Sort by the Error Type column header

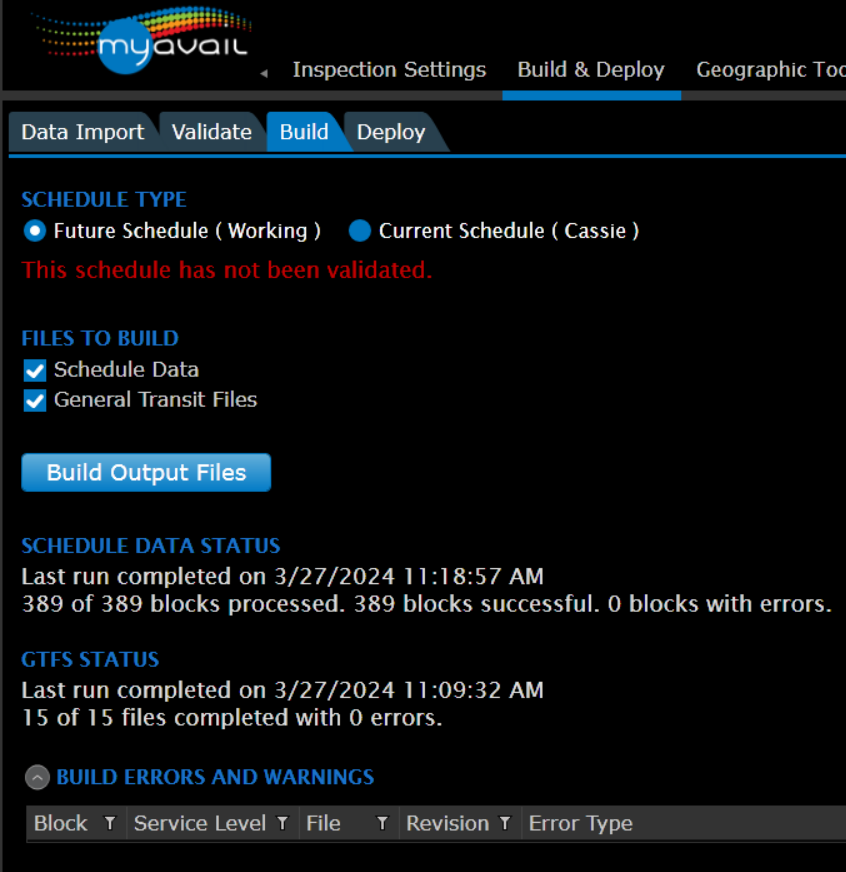[x=581, y=823]
